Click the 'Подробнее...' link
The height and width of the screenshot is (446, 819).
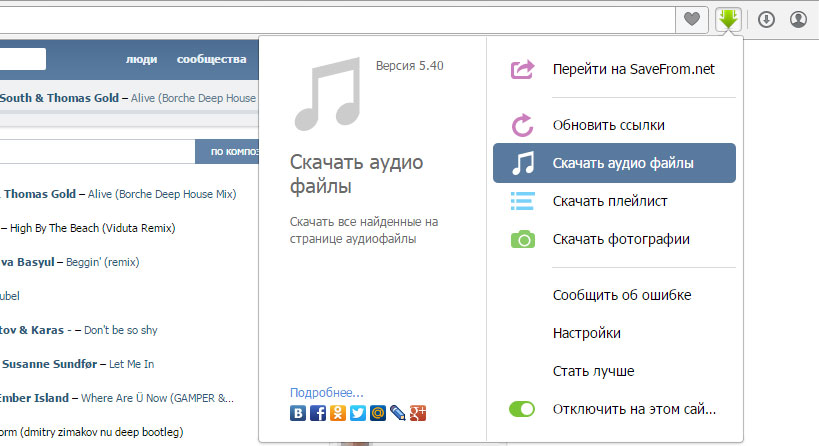point(327,392)
